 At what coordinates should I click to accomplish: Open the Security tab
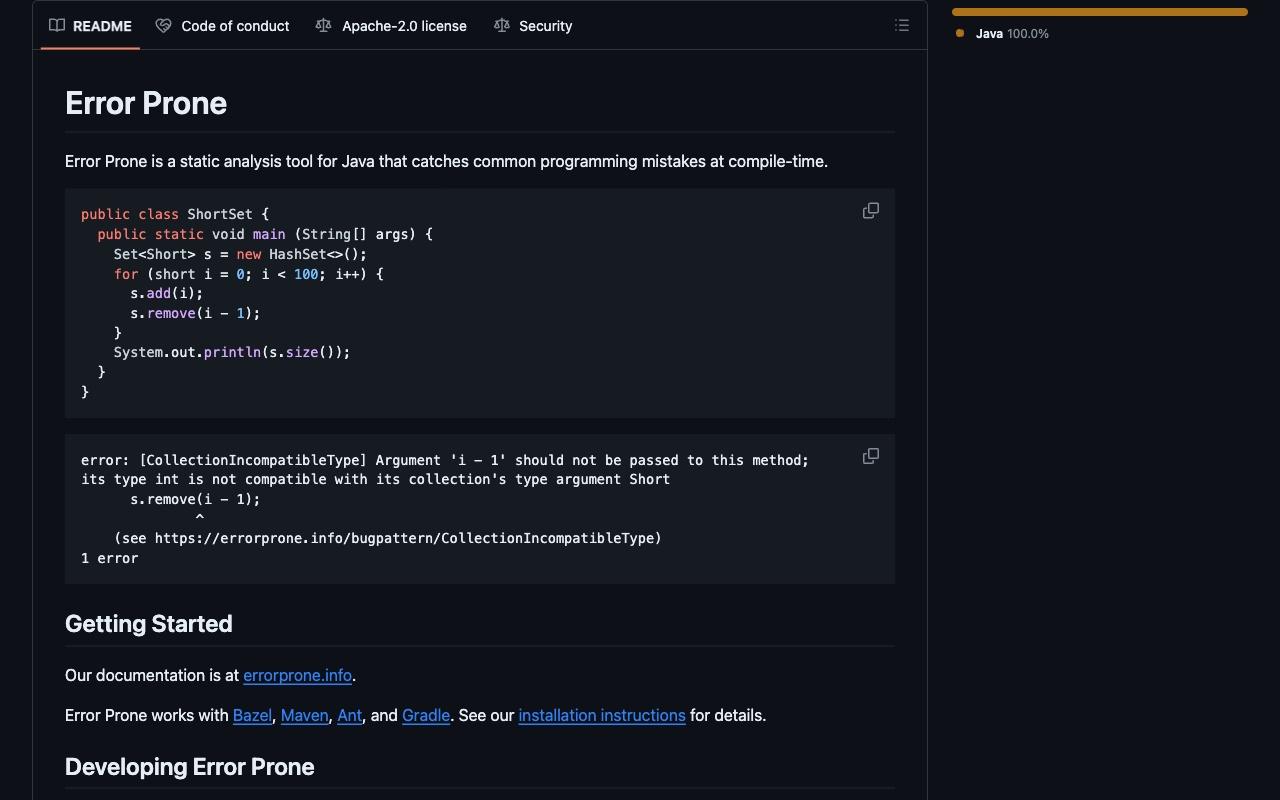tap(533, 26)
